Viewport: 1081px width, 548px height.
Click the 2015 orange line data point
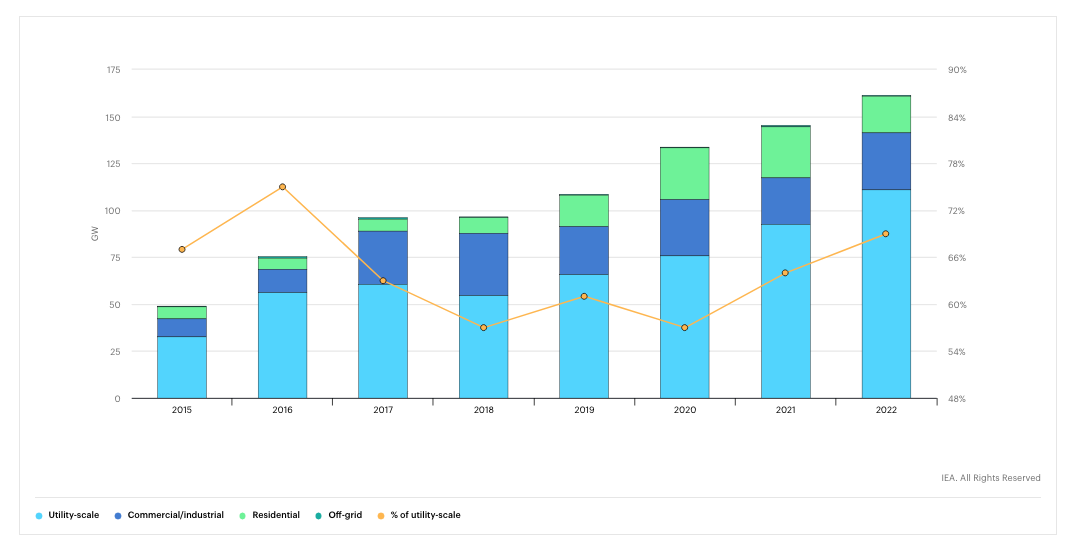tap(182, 250)
